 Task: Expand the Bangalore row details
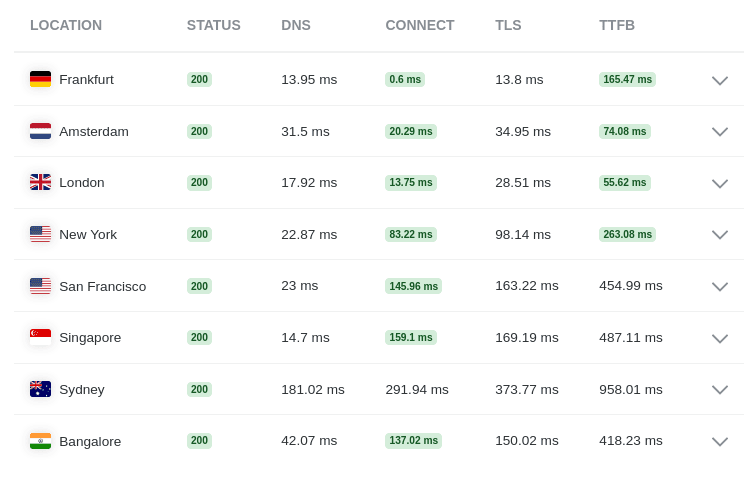point(720,442)
